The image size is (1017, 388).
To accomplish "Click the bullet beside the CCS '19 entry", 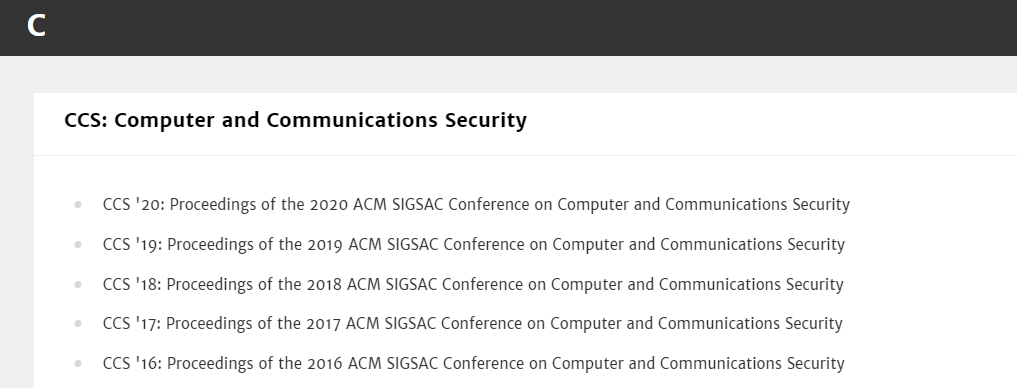I will pyautogui.click(x=78, y=245).
